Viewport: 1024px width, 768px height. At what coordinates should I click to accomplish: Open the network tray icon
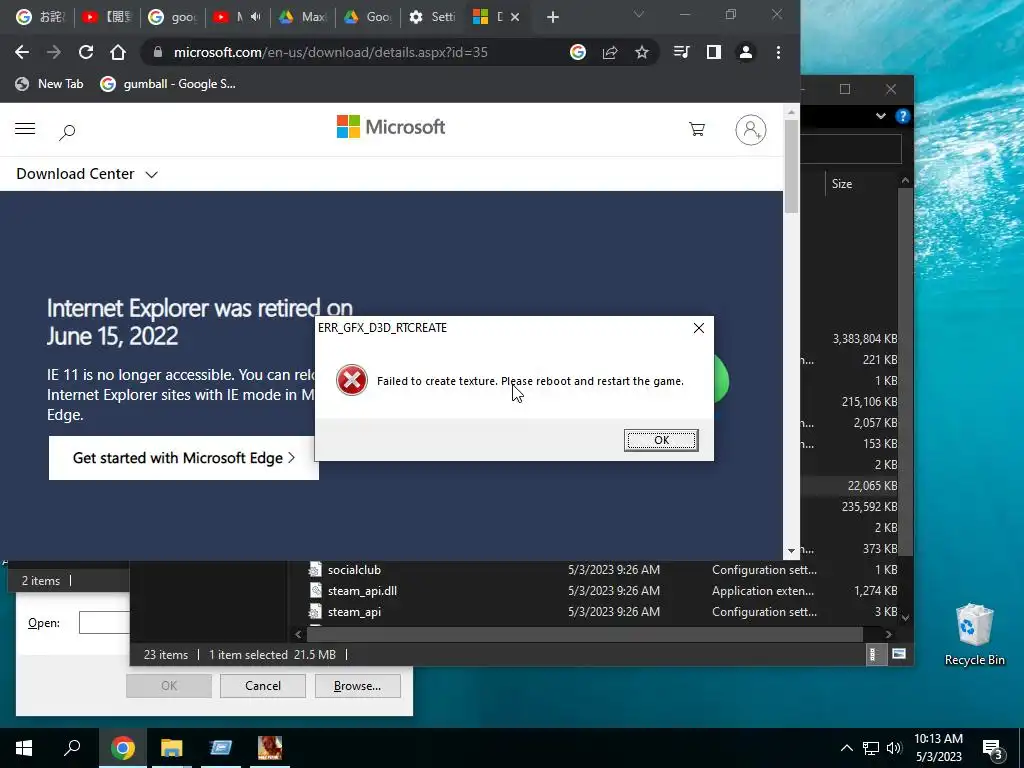[871, 748]
